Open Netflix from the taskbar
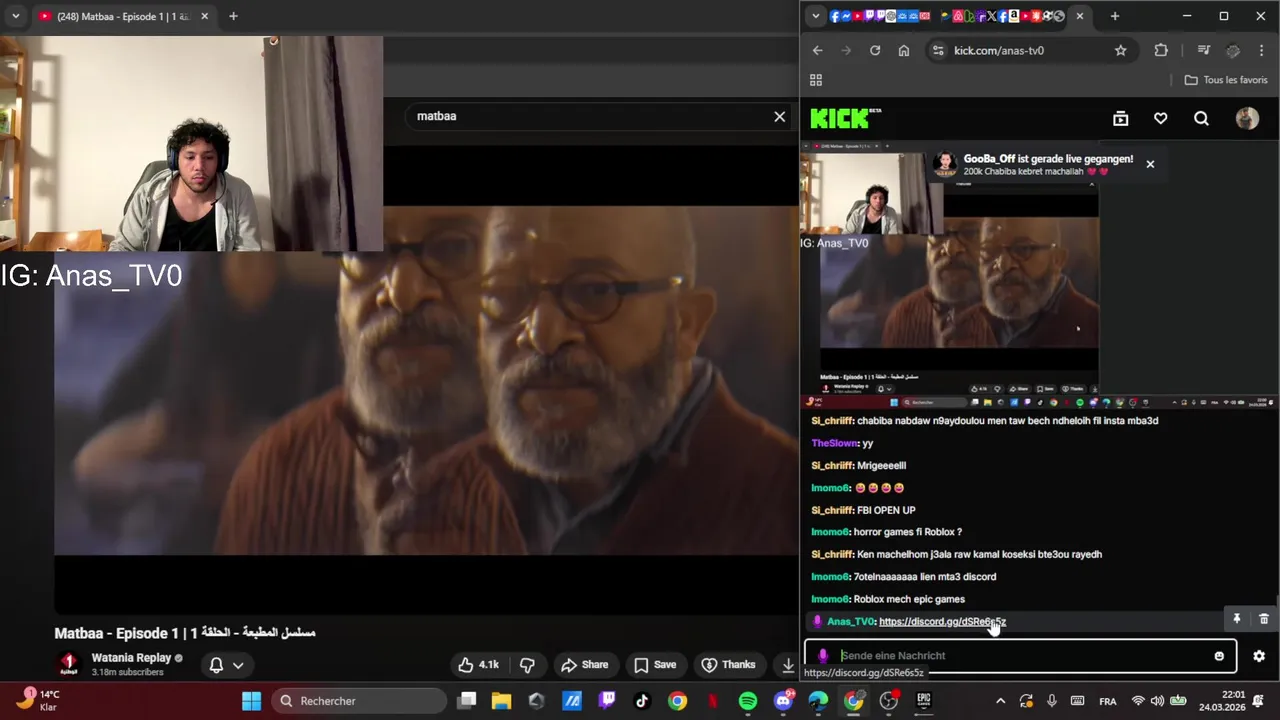This screenshot has height=720, width=1280. point(713,701)
